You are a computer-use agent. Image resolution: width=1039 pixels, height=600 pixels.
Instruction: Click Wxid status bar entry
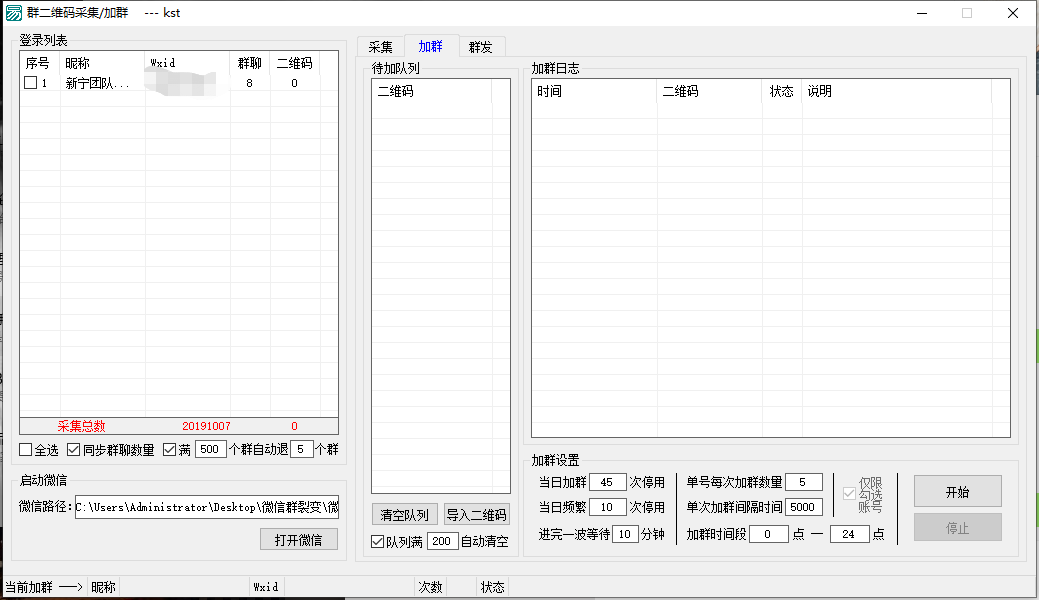click(x=266, y=587)
